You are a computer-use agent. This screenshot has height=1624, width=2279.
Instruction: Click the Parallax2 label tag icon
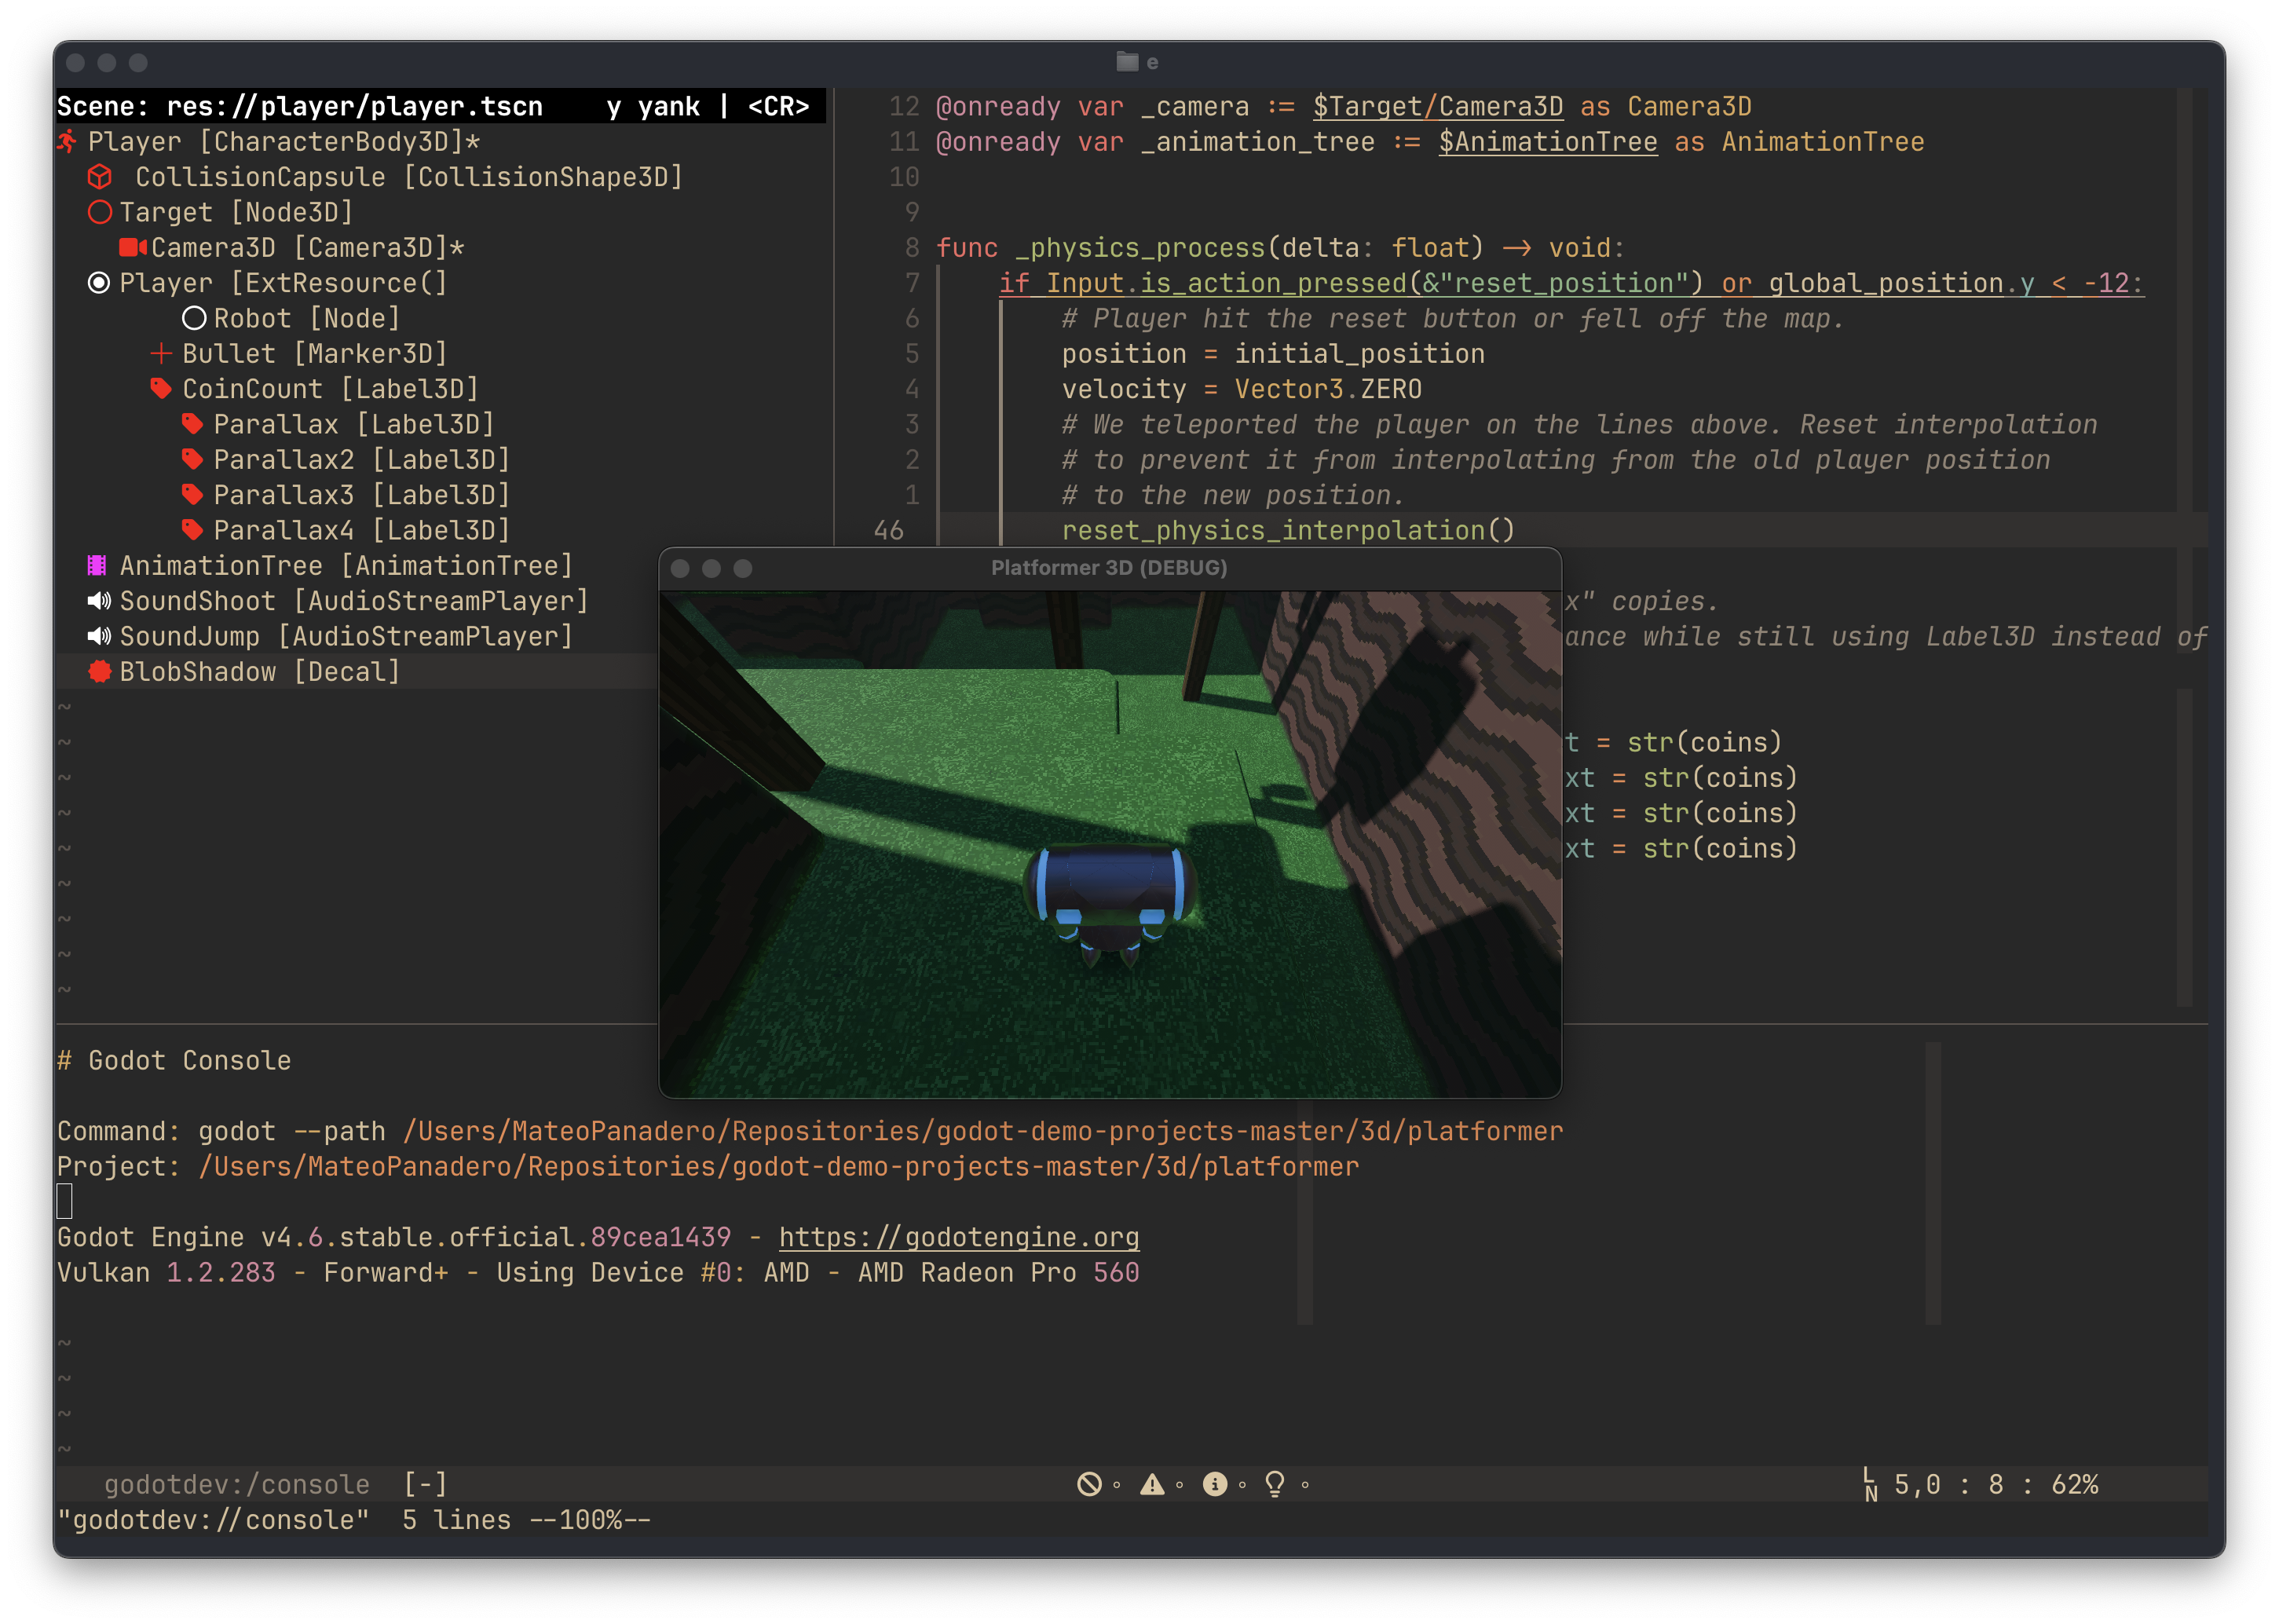coord(193,459)
